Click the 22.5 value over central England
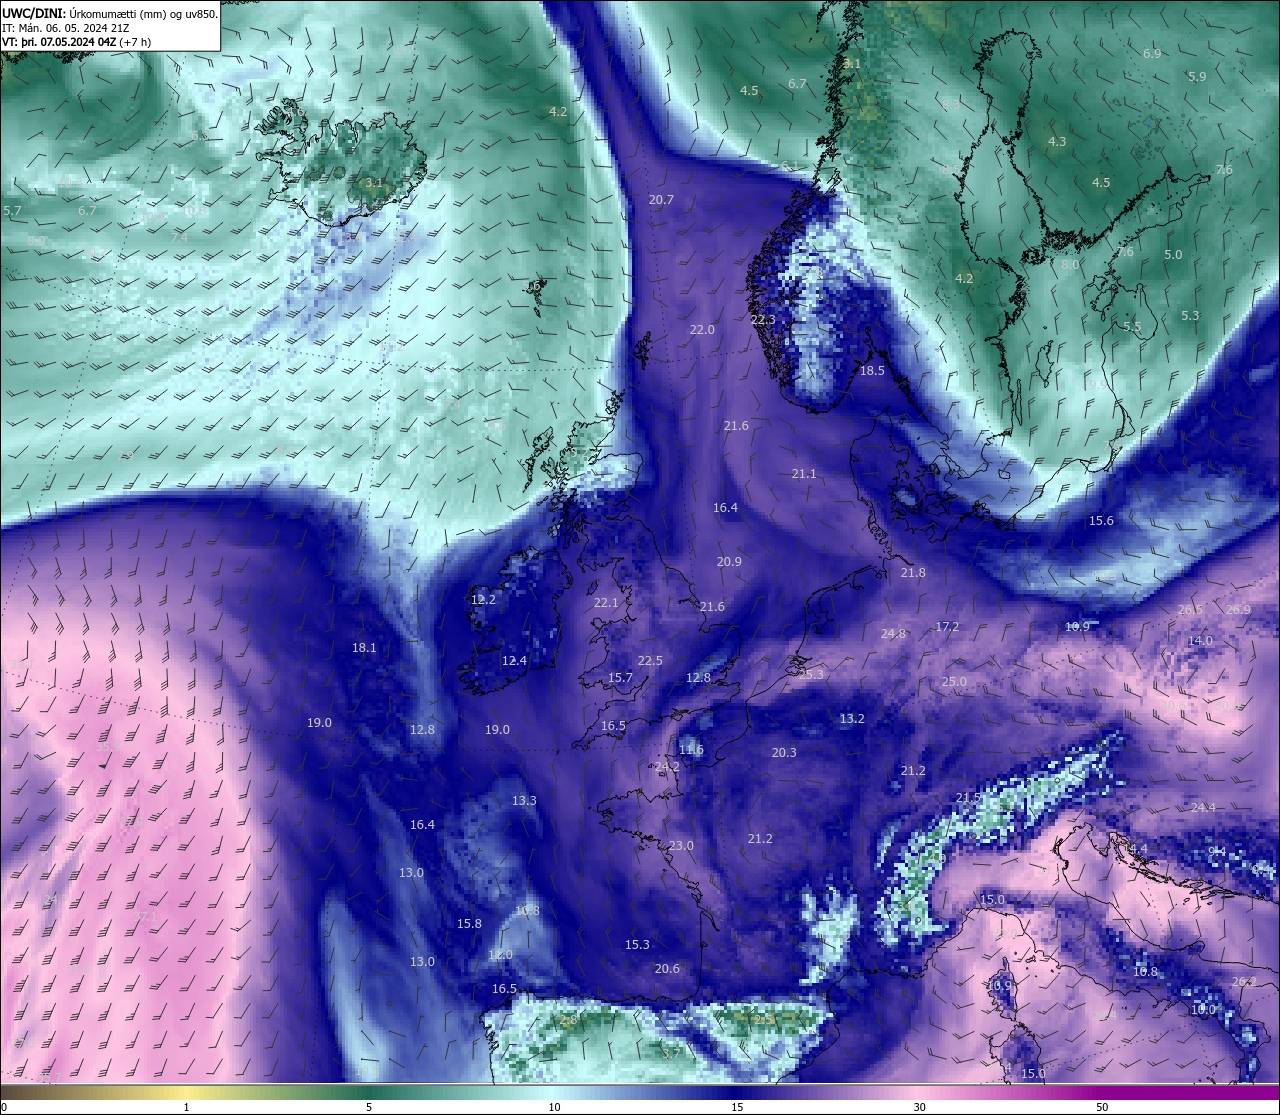 [x=650, y=661]
